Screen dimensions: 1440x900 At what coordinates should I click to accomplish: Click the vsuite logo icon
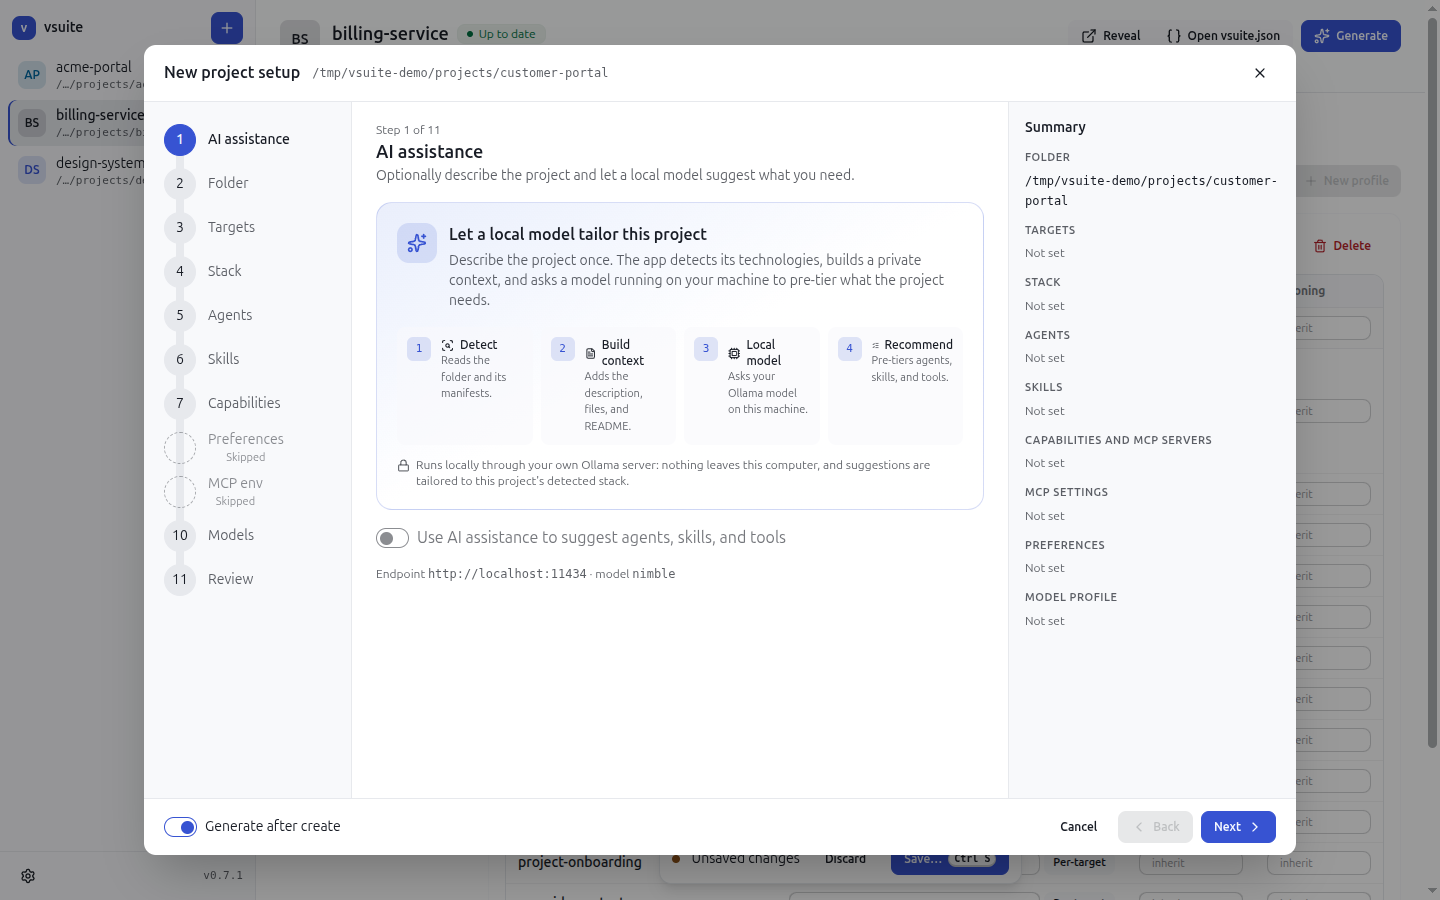[x=24, y=28]
